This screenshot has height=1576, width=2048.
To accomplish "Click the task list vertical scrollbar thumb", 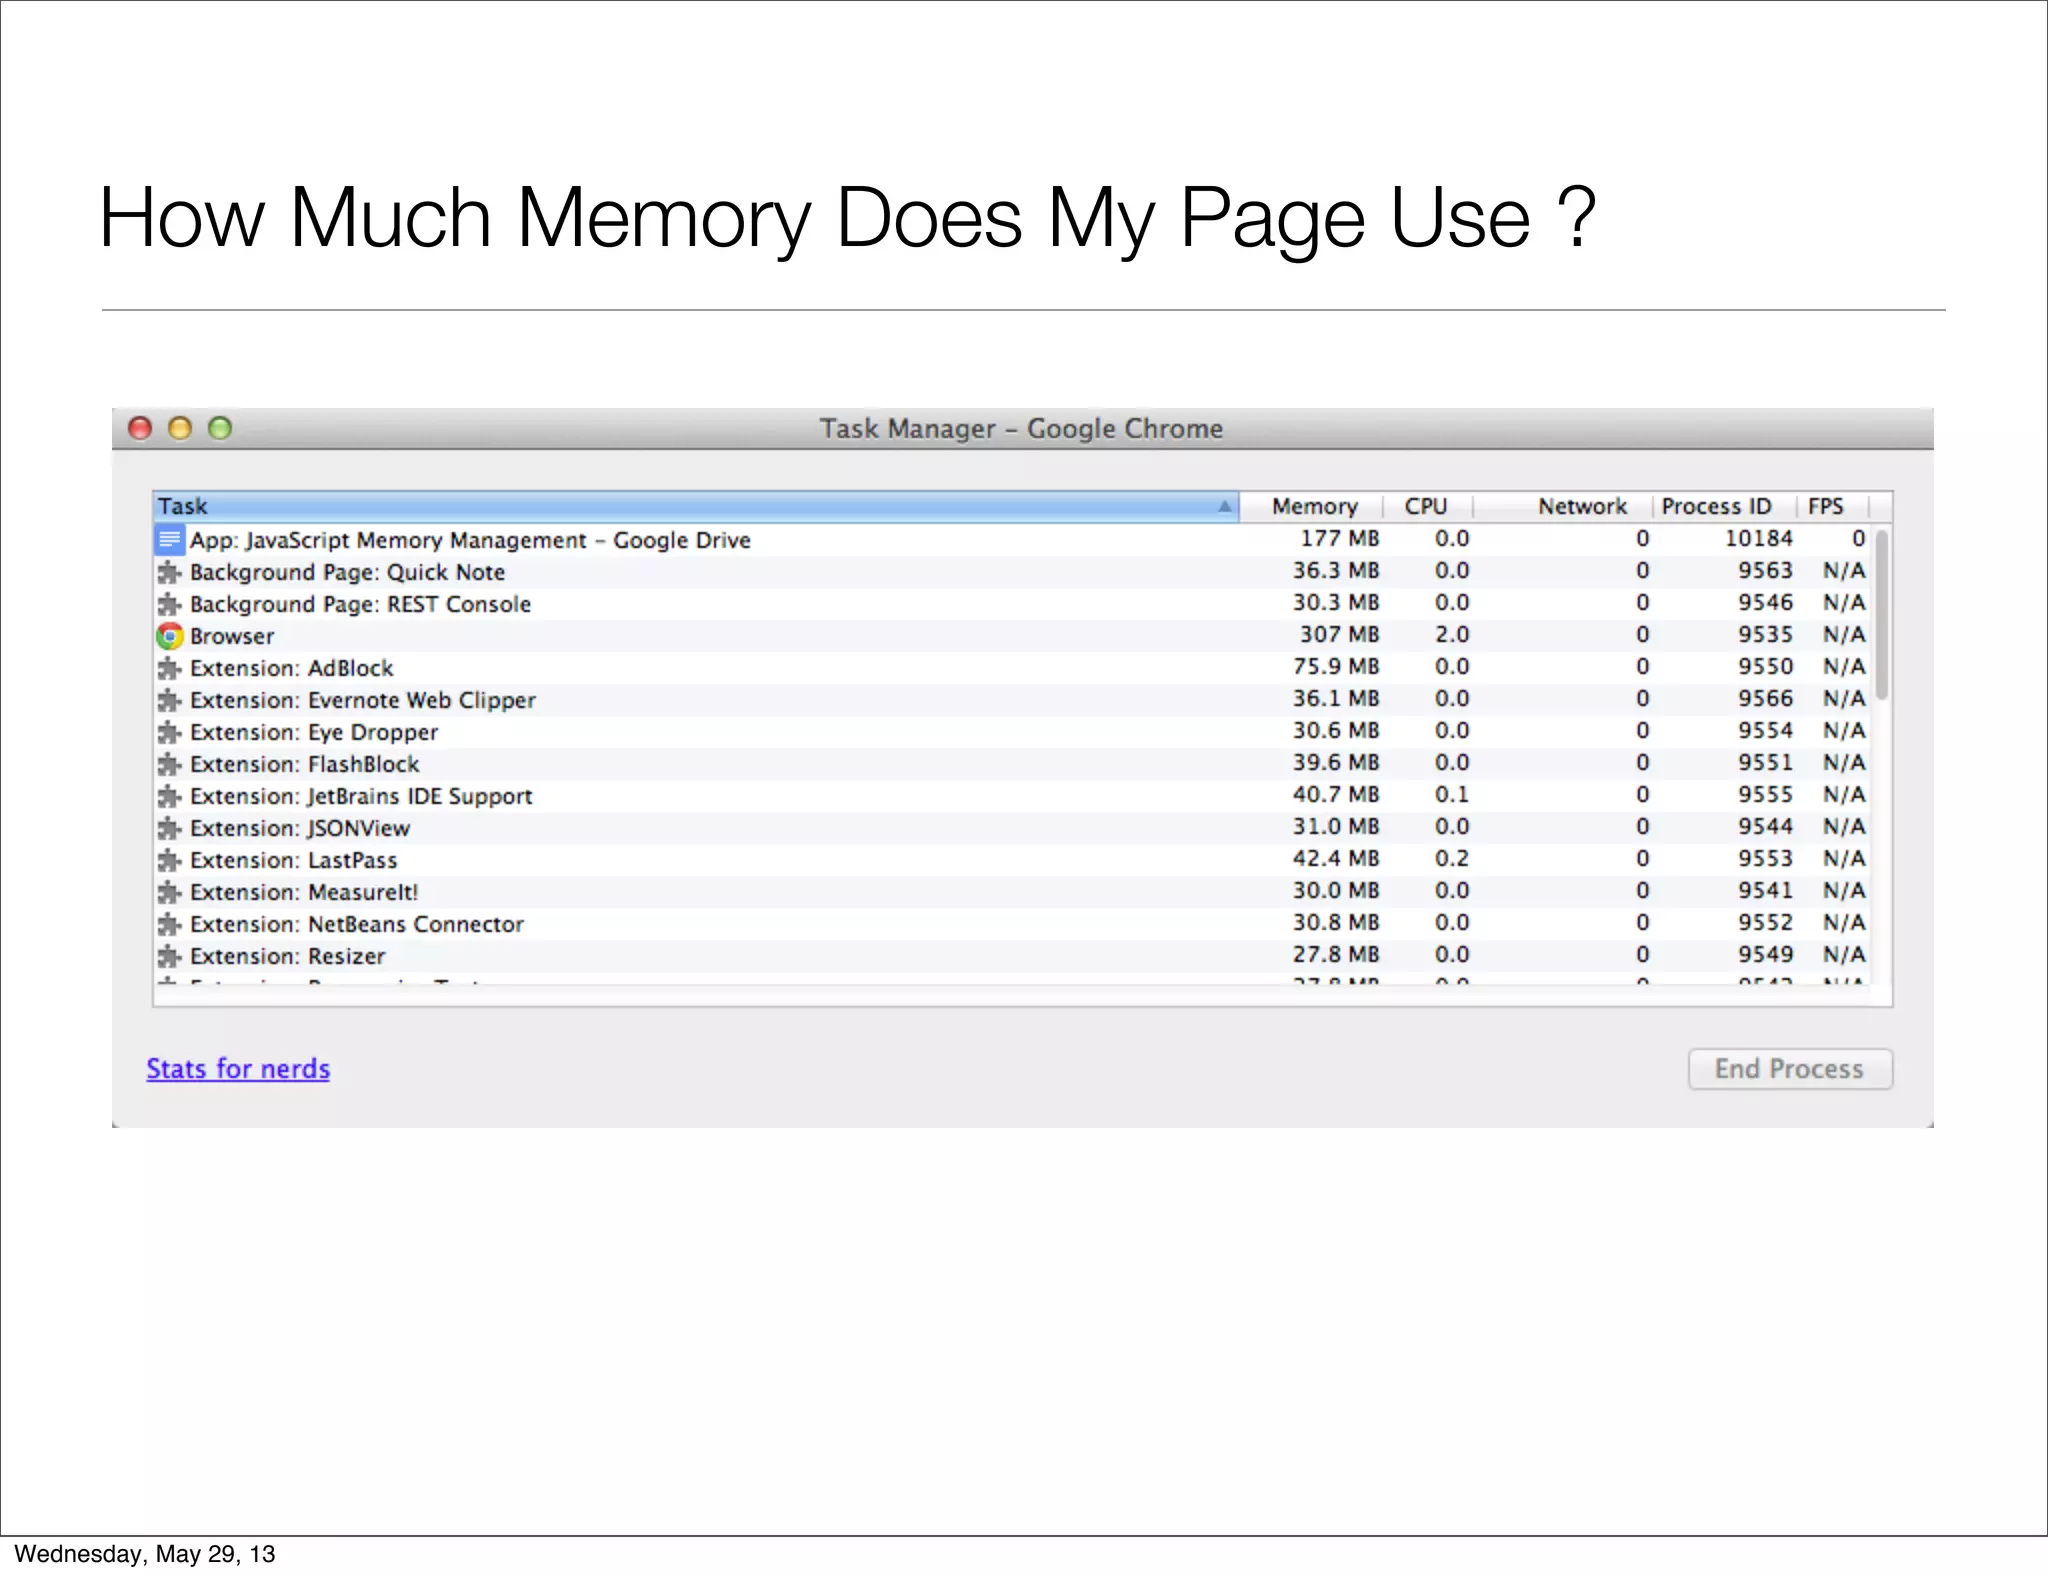I will click(1881, 615).
